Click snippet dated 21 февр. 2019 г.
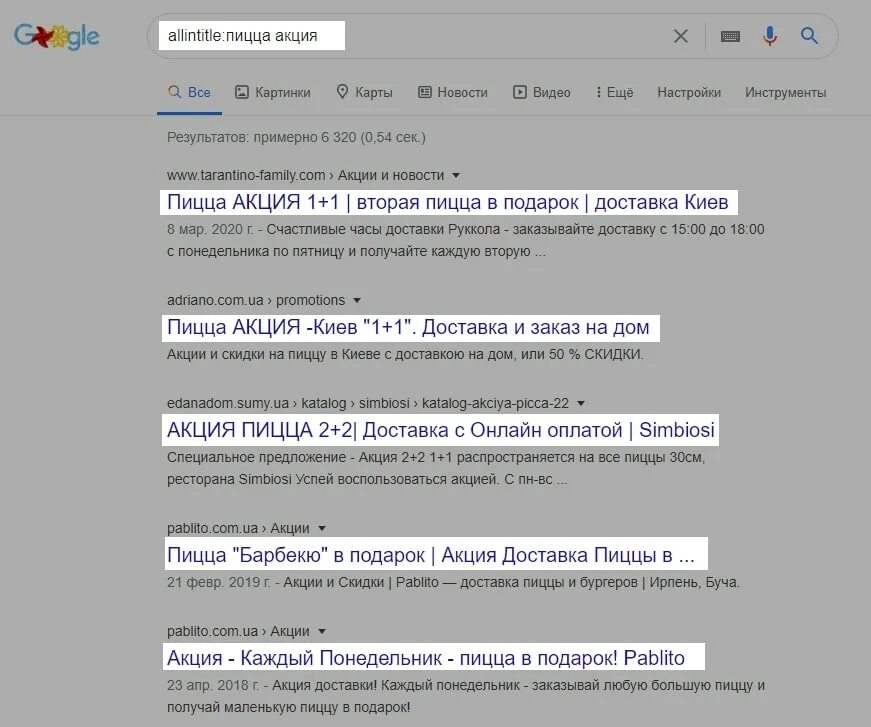Viewport: 871px width, 727px height. pos(453,583)
